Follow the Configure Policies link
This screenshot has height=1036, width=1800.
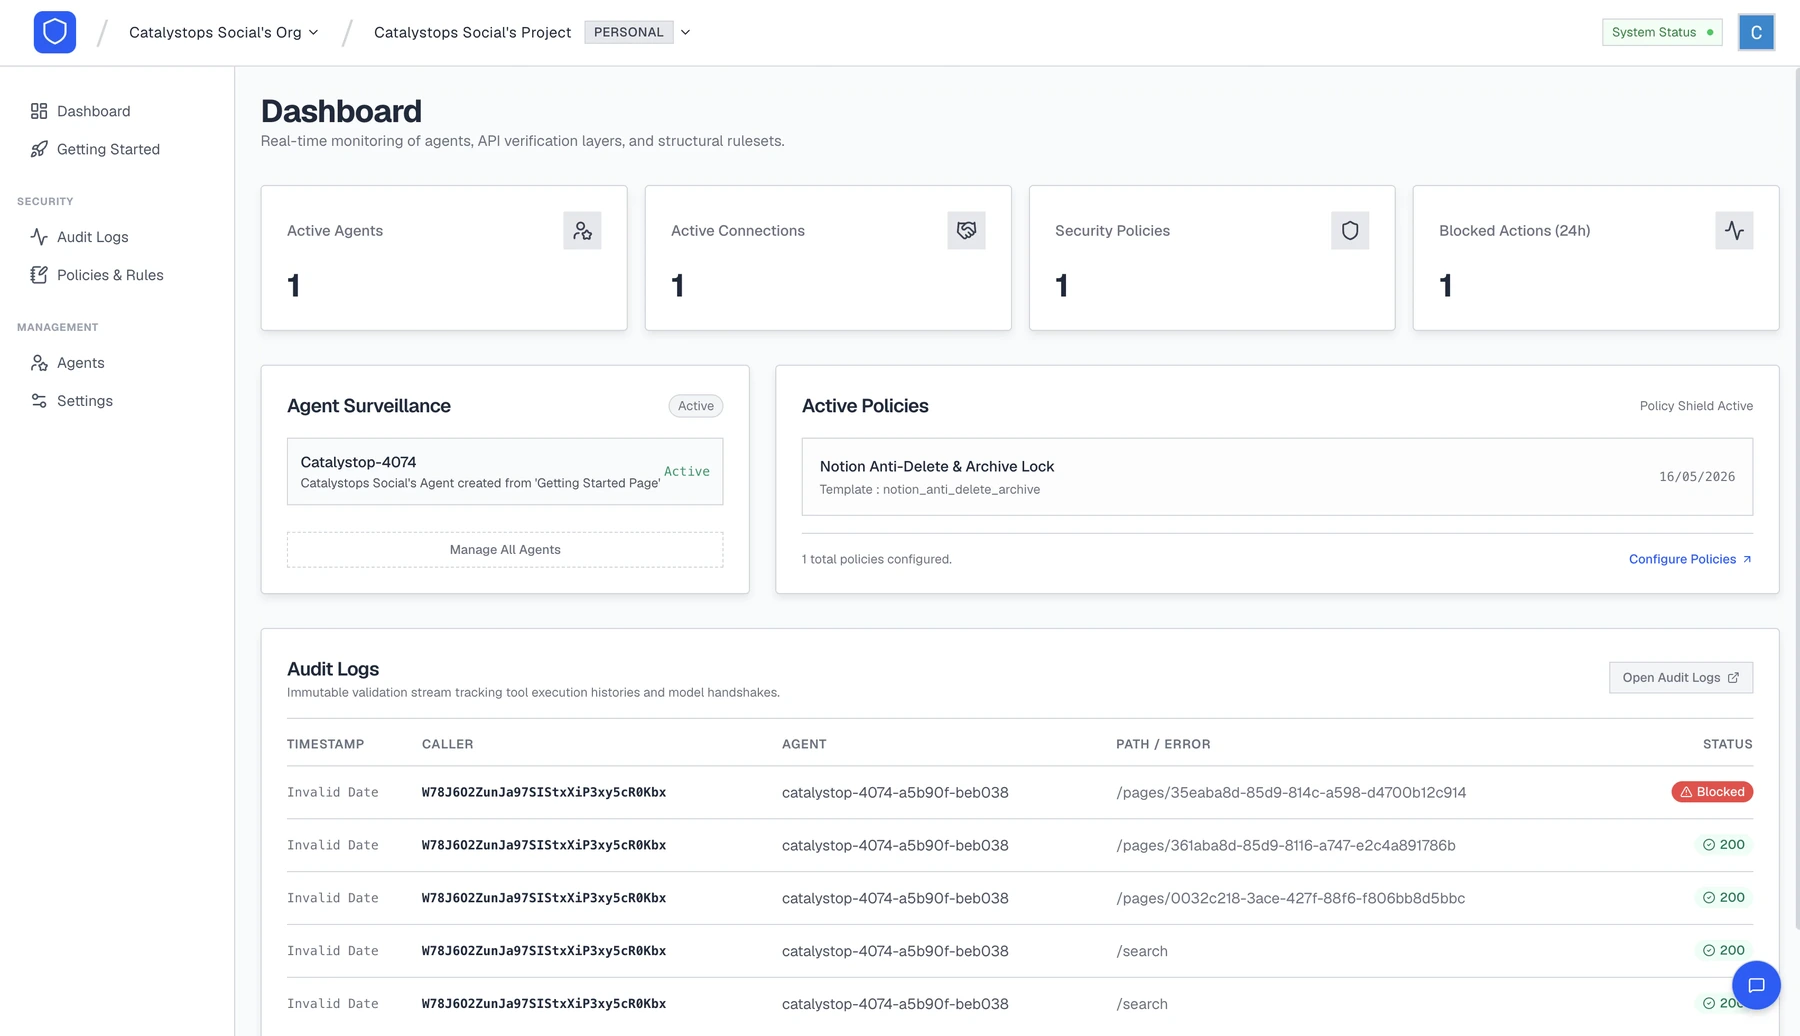tap(1690, 559)
